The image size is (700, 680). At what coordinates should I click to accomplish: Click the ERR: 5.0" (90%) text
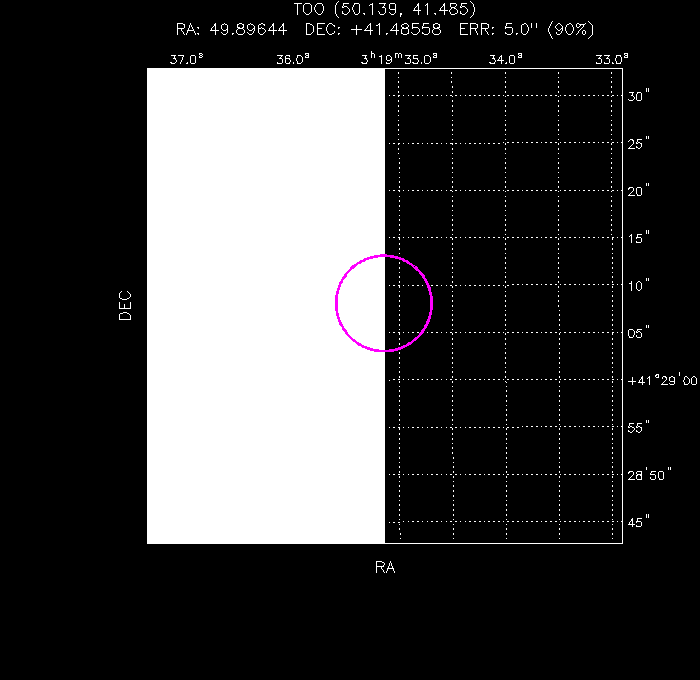click(527, 29)
